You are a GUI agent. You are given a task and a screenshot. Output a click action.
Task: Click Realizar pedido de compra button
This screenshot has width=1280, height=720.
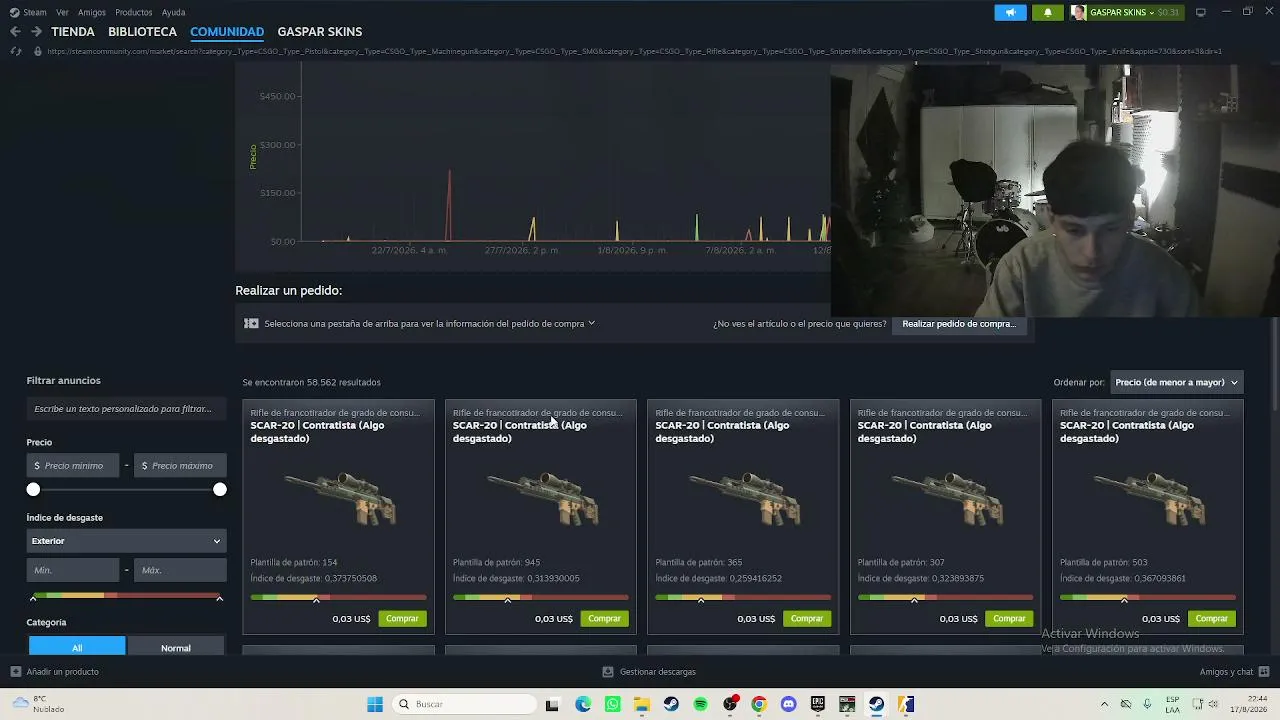[x=958, y=324]
